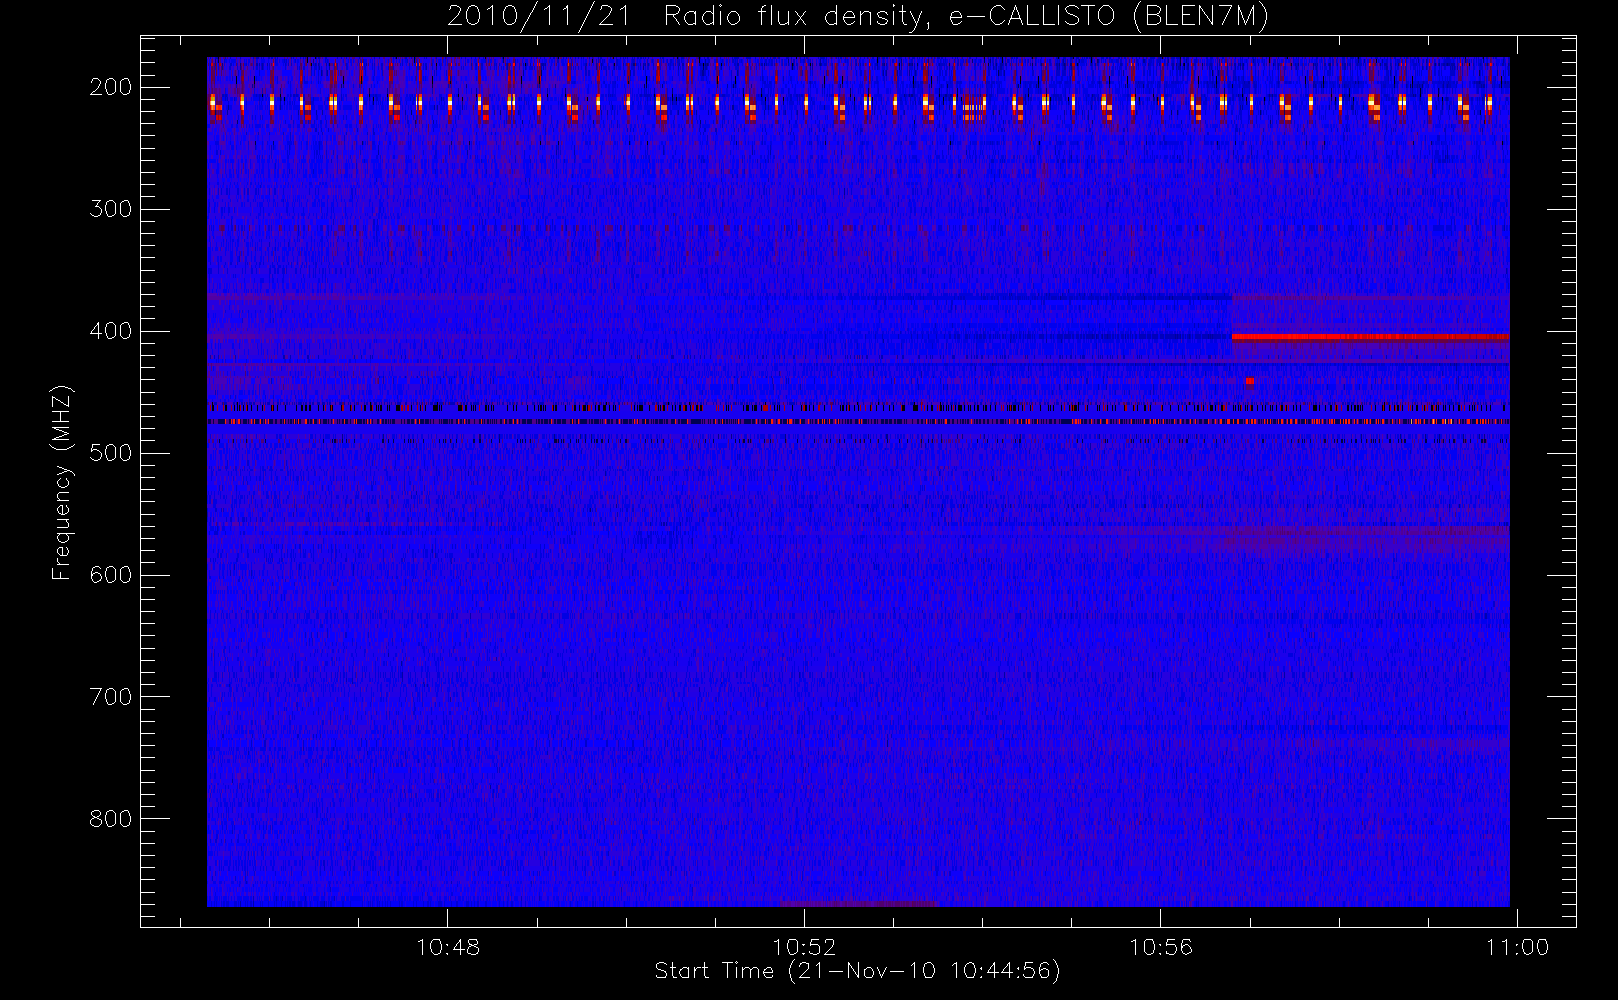Click the 10:48 time tick label
The width and height of the screenshot is (1618, 1000).
[448, 946]
